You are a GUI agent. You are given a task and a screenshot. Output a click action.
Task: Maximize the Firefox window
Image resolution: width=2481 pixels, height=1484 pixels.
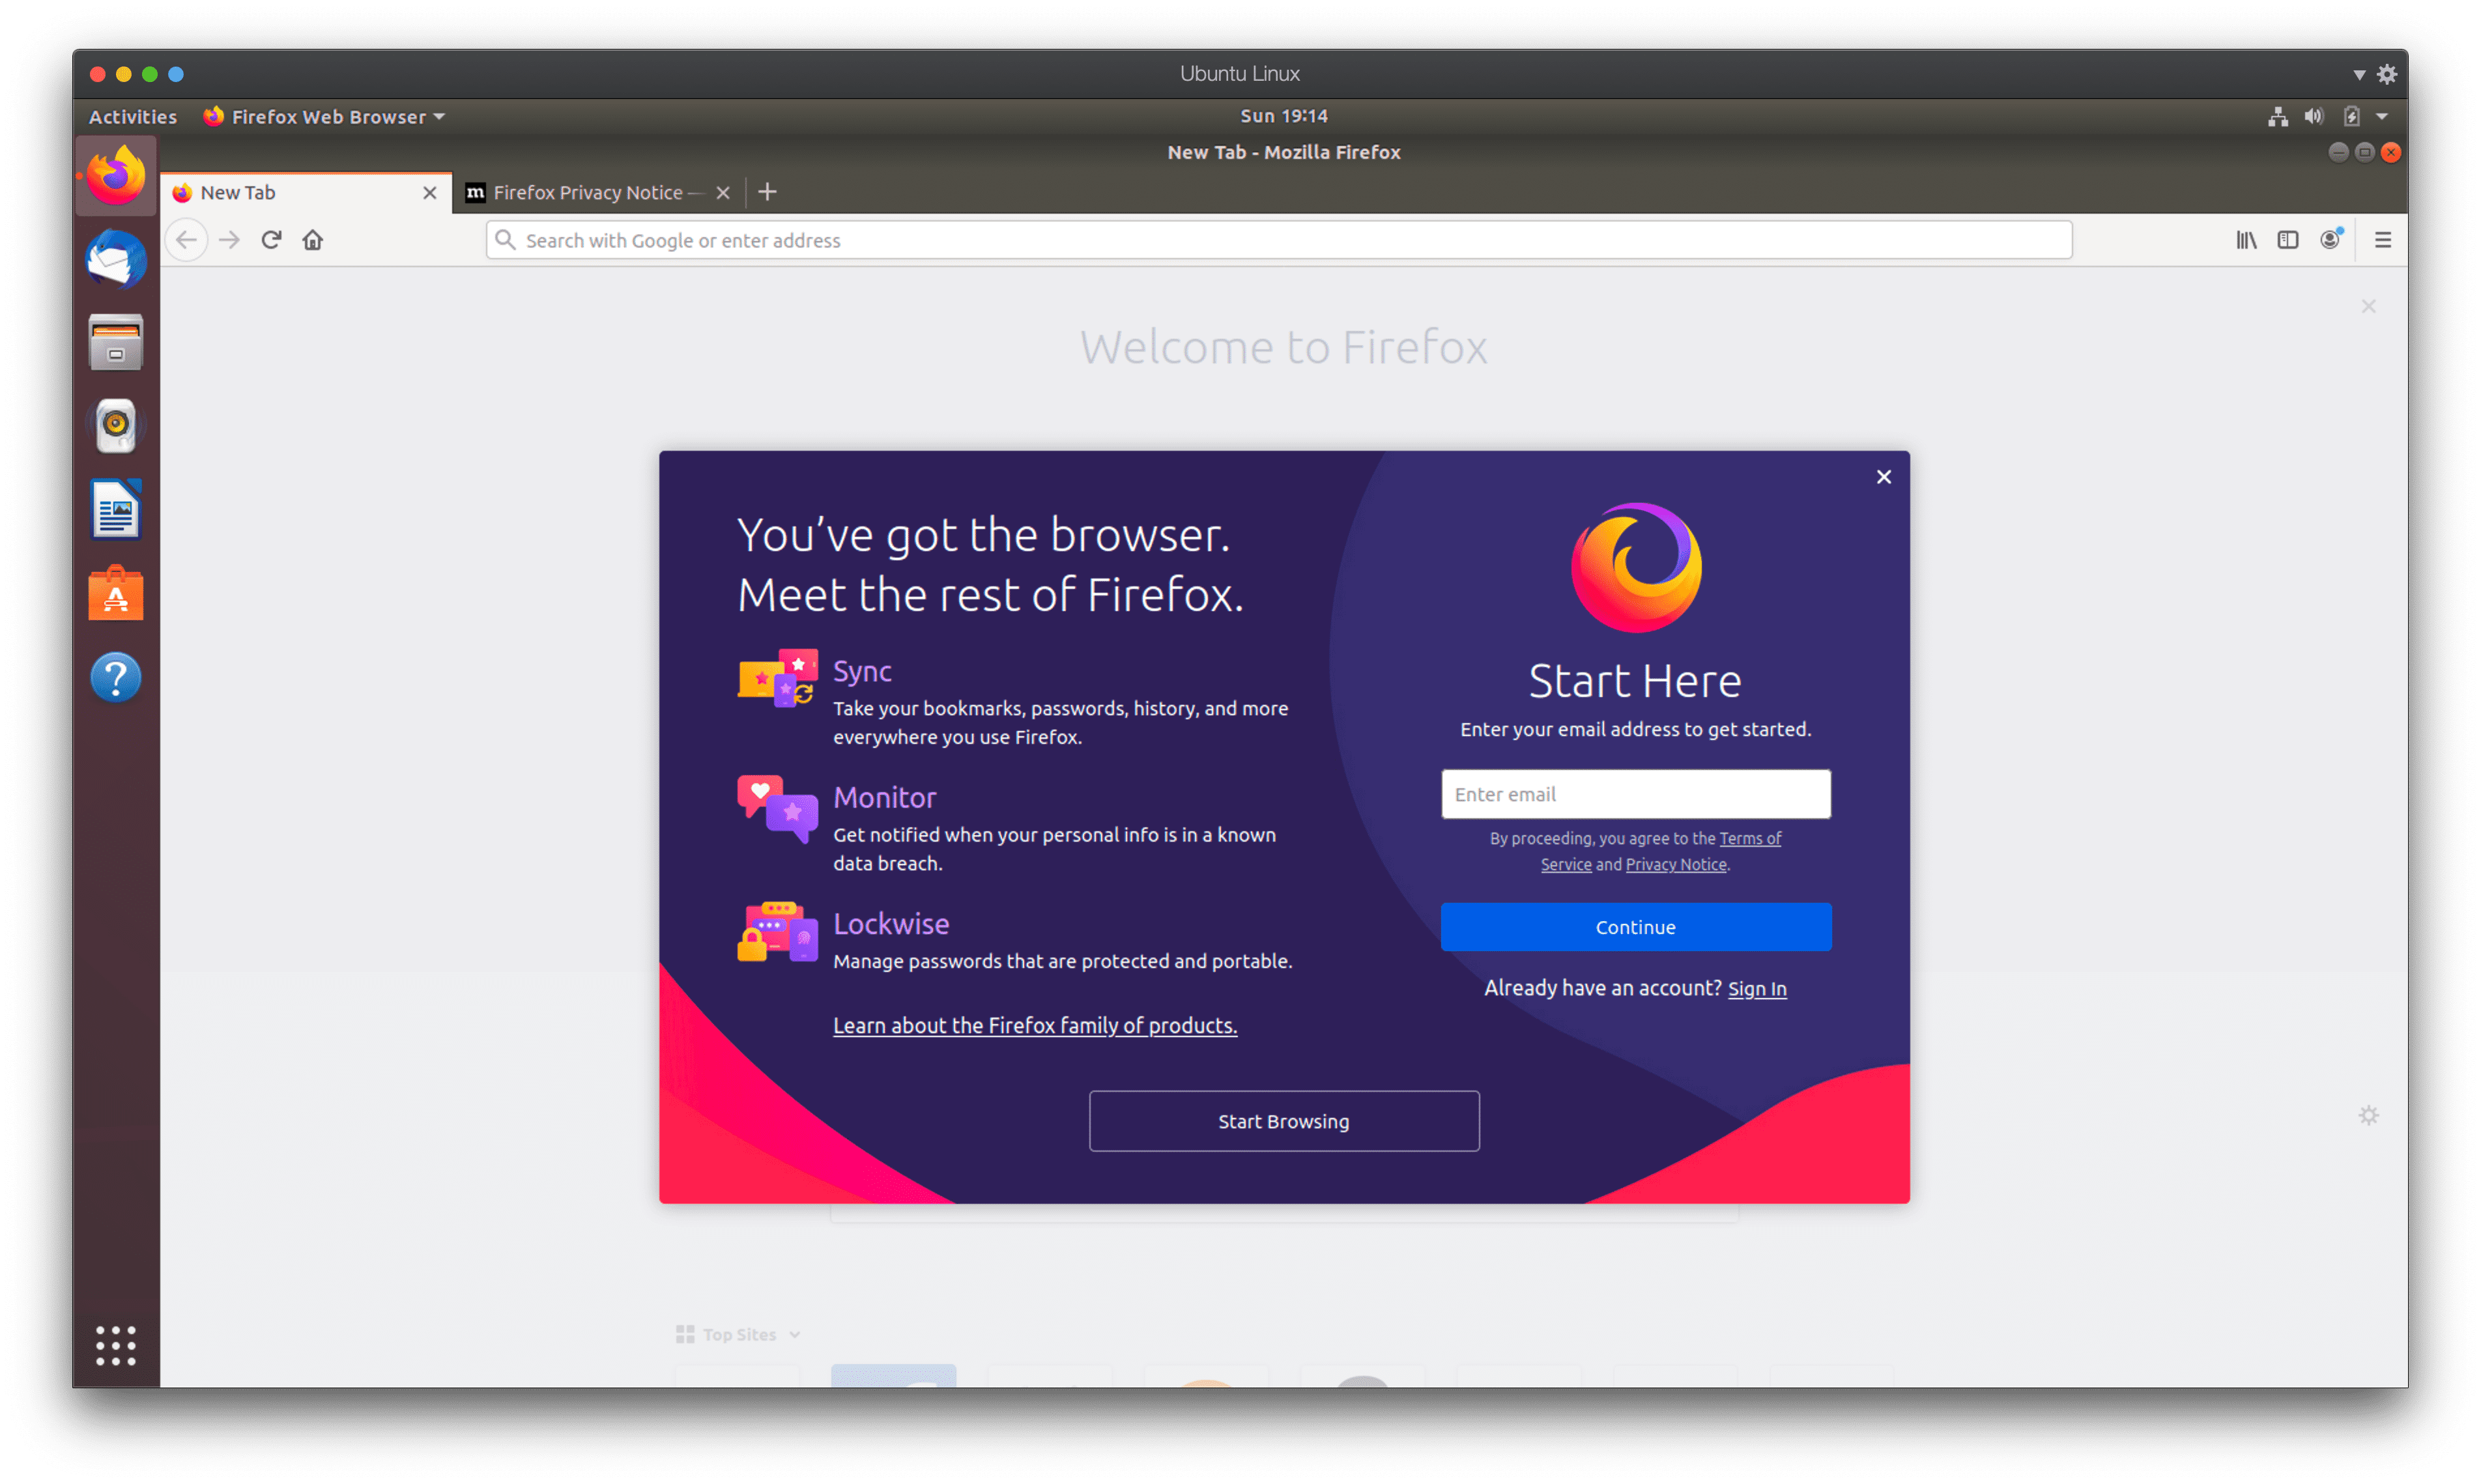click(2365, 152)
